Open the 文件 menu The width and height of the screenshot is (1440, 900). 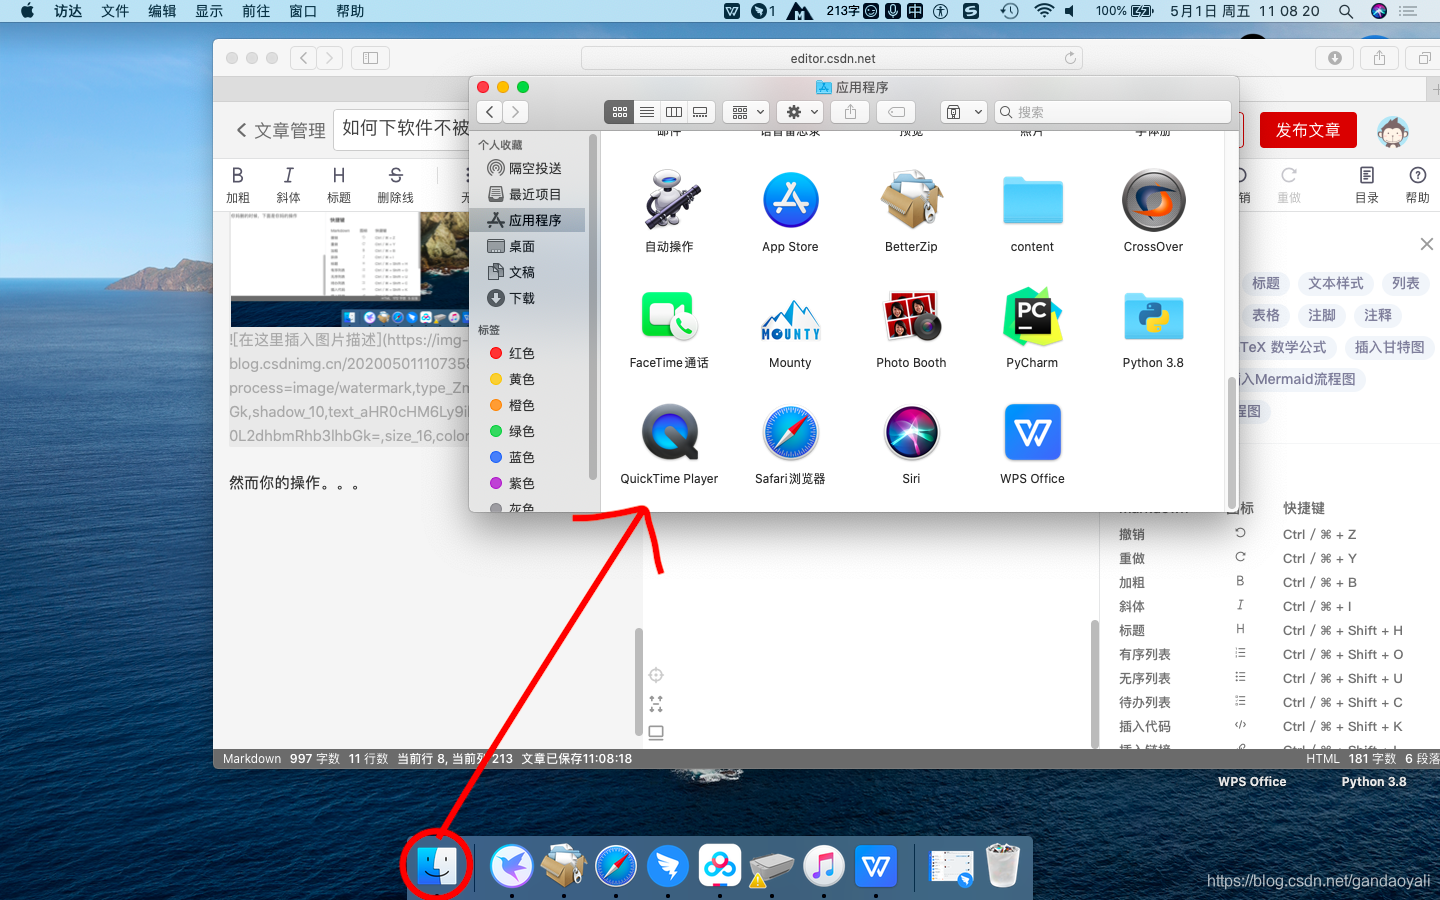pyautogui.click(x=115, y=11)
